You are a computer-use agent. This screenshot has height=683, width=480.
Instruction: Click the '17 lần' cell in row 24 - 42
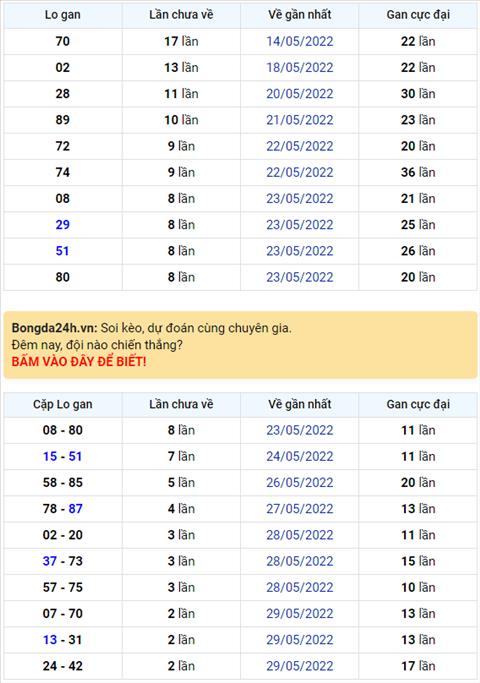tap(418, 666)
